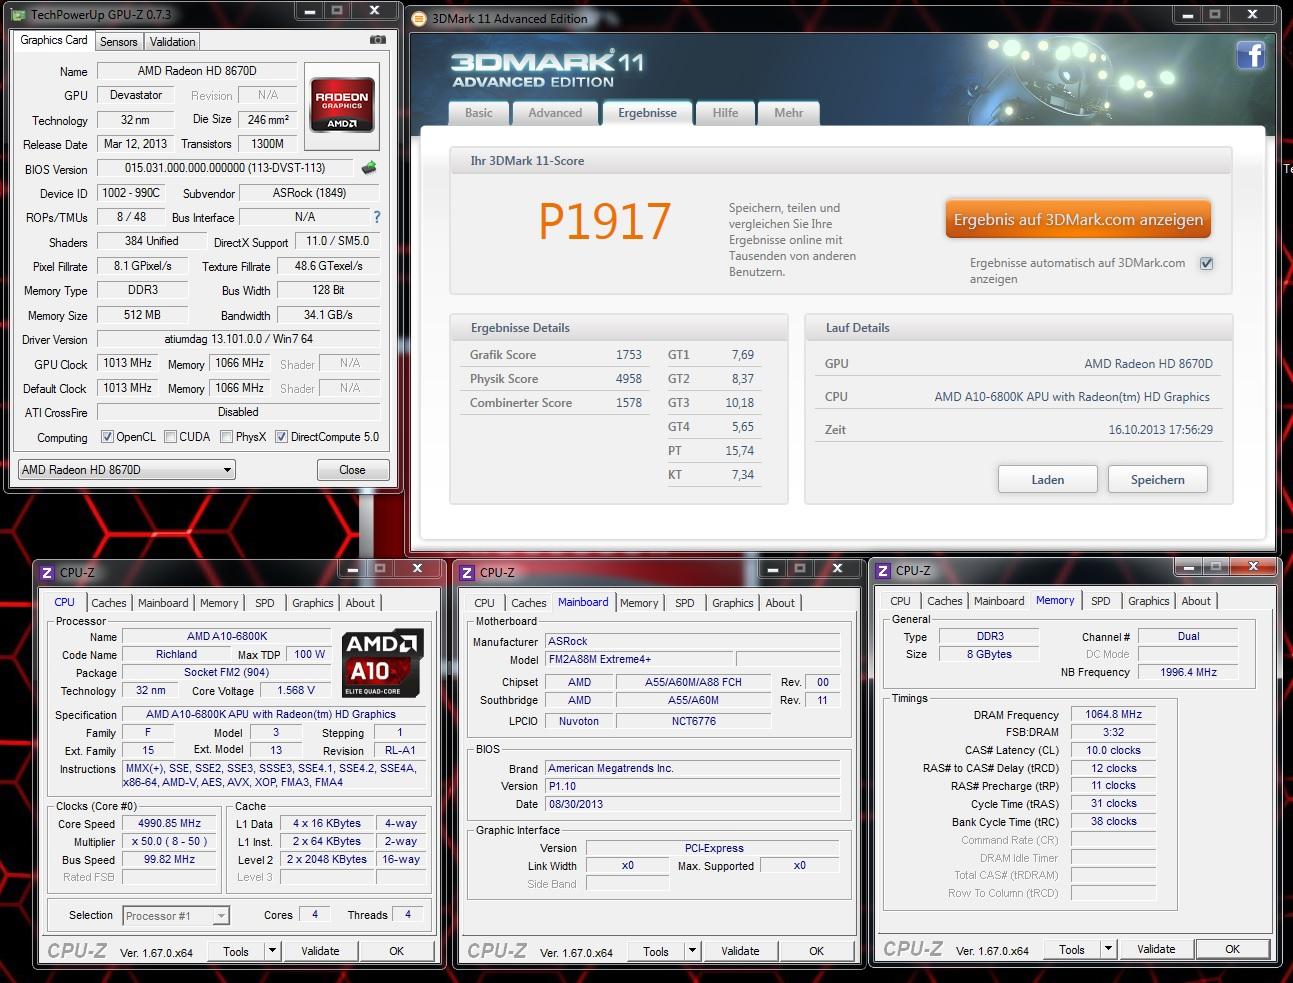Select the Ergebnisse tab in 3DMark 11

click(x=647, y=113)
